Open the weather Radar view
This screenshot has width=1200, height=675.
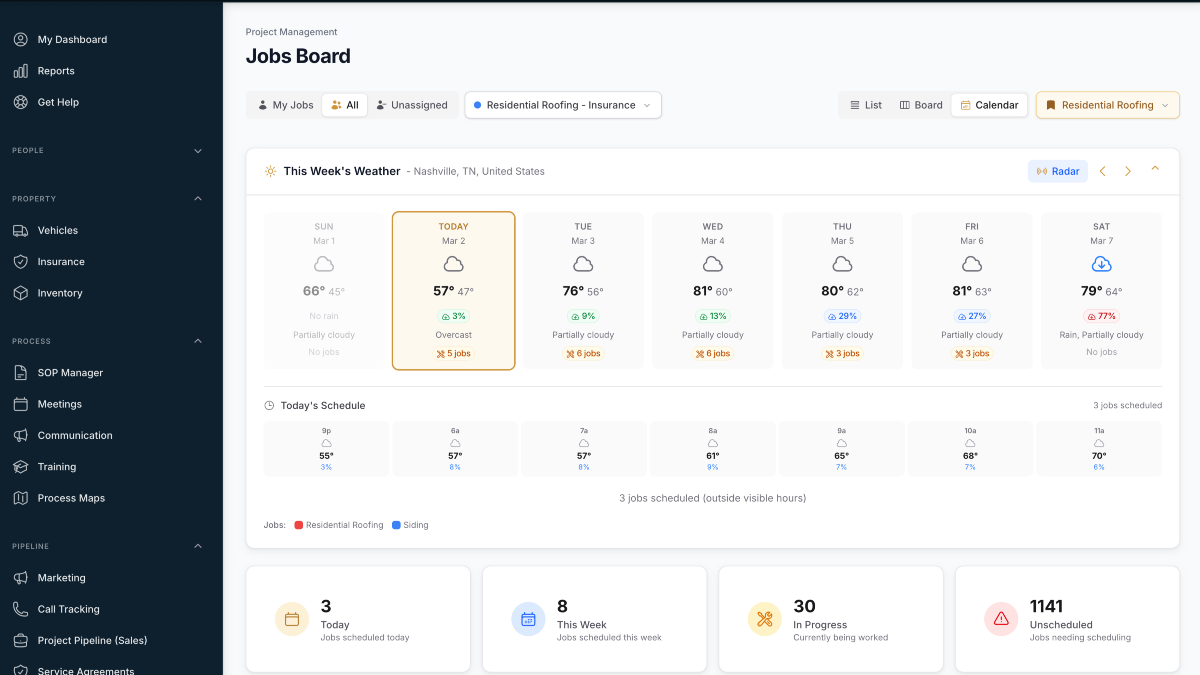coord(1057,171)
